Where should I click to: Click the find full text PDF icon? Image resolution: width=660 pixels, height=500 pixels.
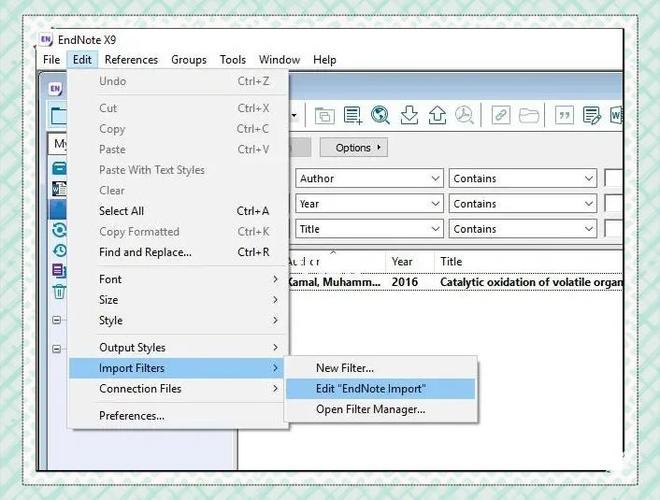464,115
